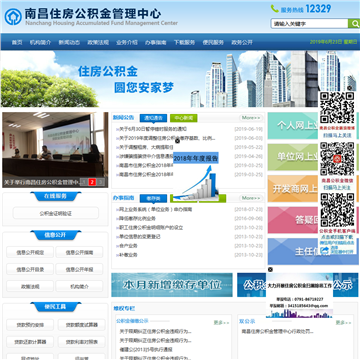This screenshot has height=360, width=360.
Task: Open notice 关于2019年度调整住房公积金缴存基数
Action: tap(167, 138)
